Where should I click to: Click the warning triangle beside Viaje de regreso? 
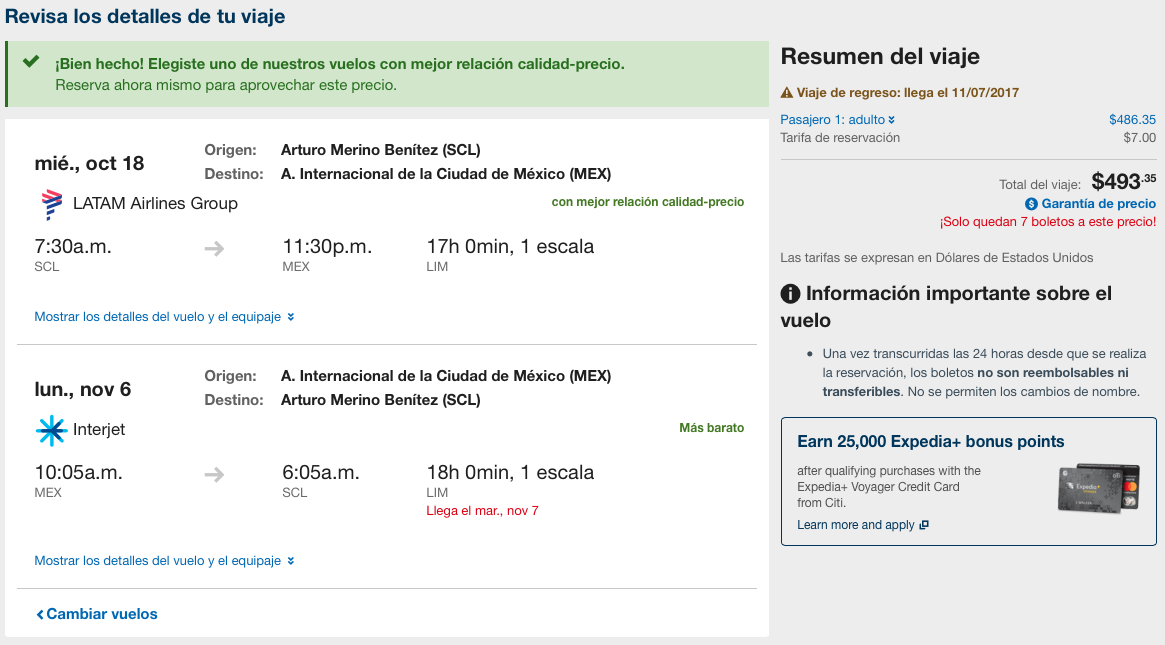[787, 93]
